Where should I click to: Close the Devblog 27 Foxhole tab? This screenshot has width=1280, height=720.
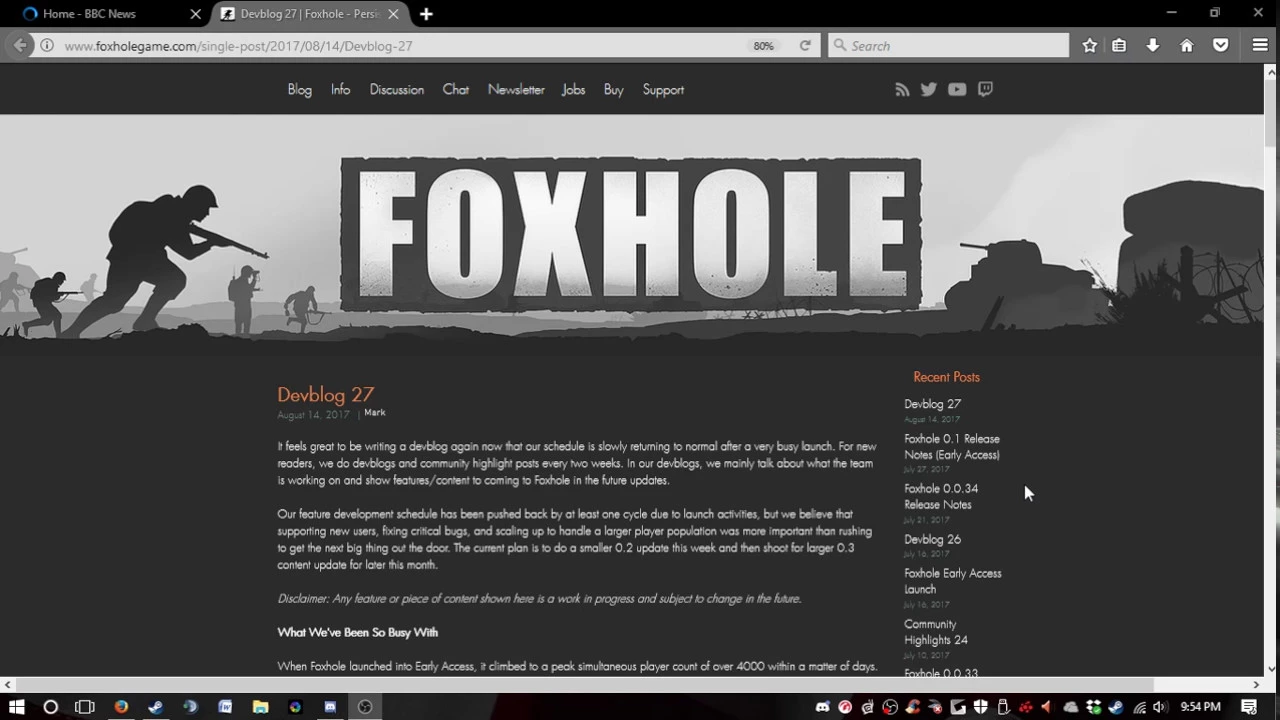pos(393,14)
